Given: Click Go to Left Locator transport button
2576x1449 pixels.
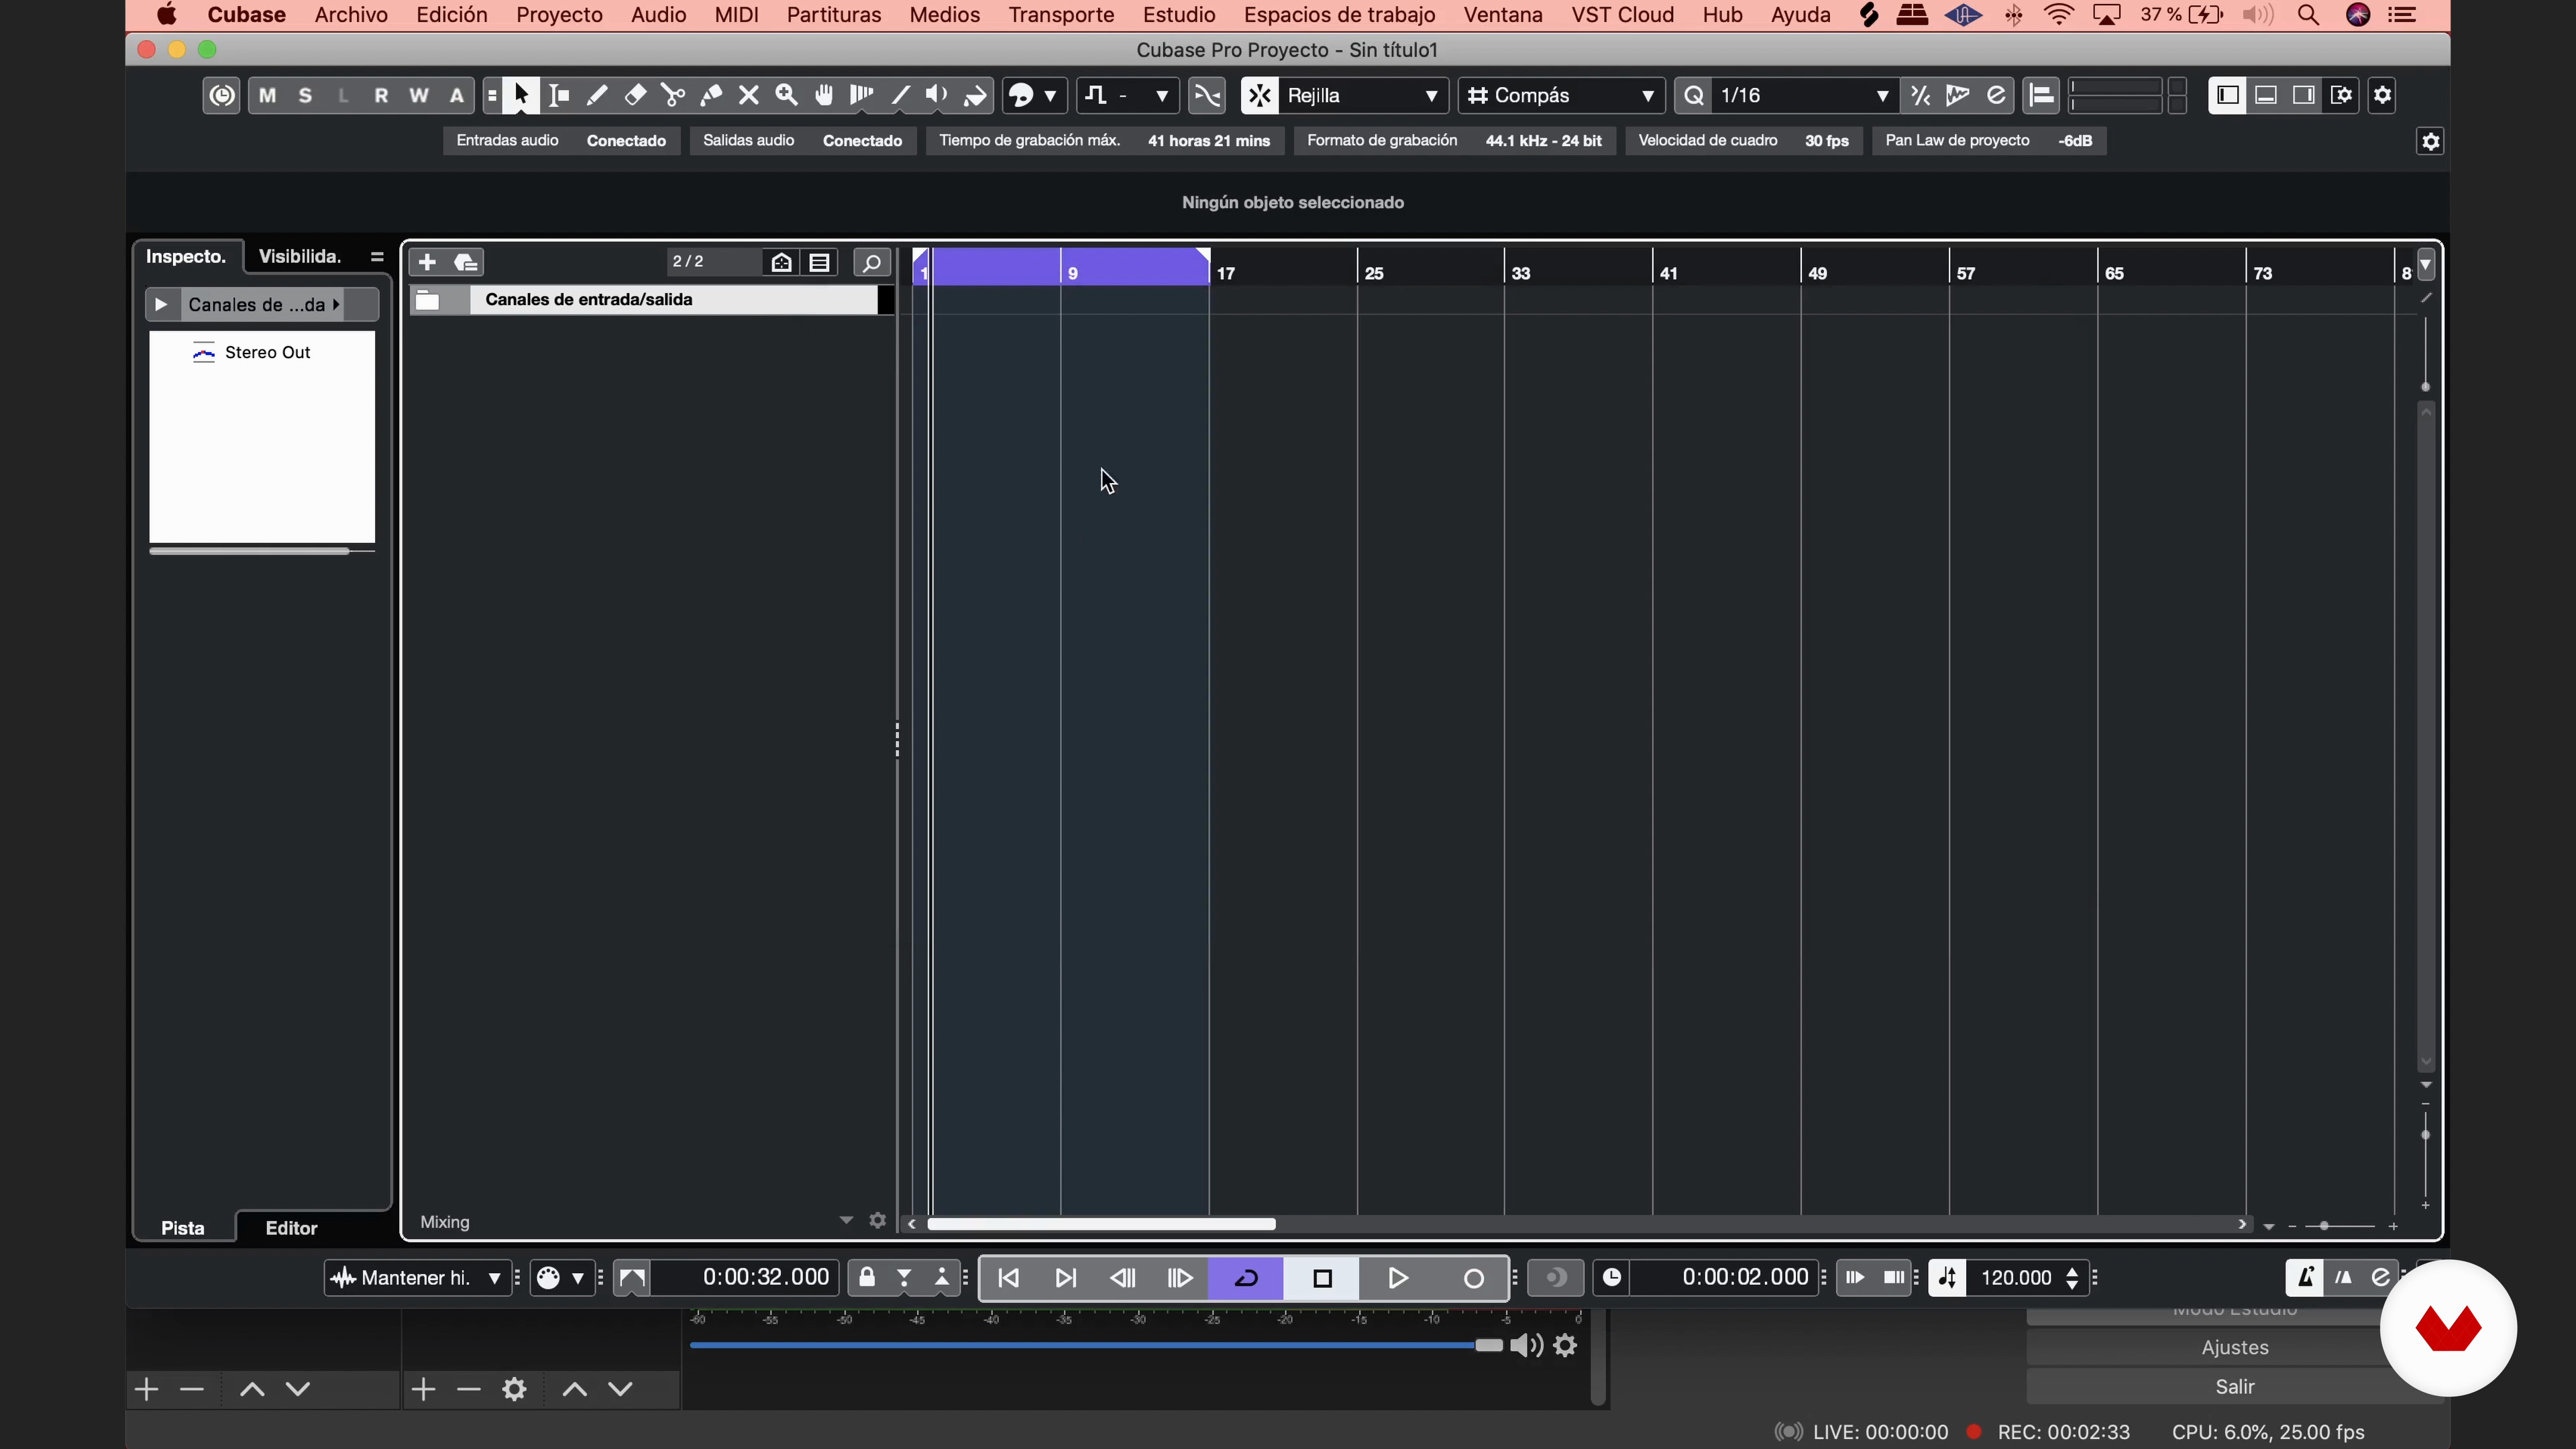Looking at the screenshot, I should (x=1008, y=1278).
